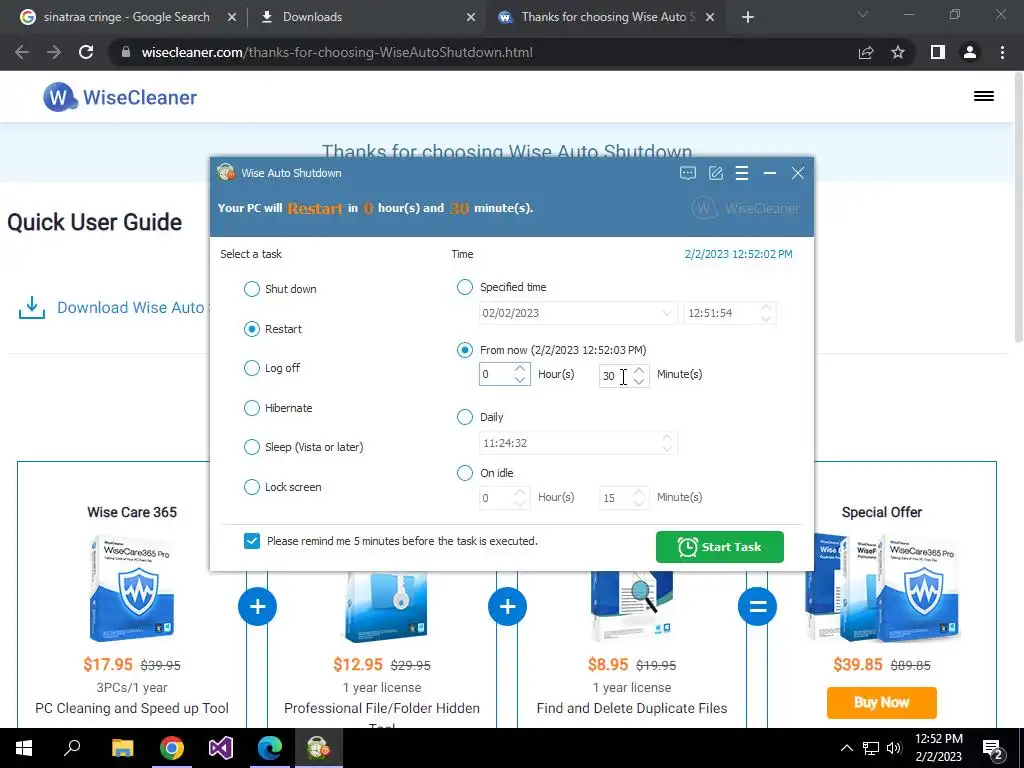The width and height of the screenshot is (1024, 768).
Task: Click the Wise Auto Shutdown app logo
Action: (226, 172)
